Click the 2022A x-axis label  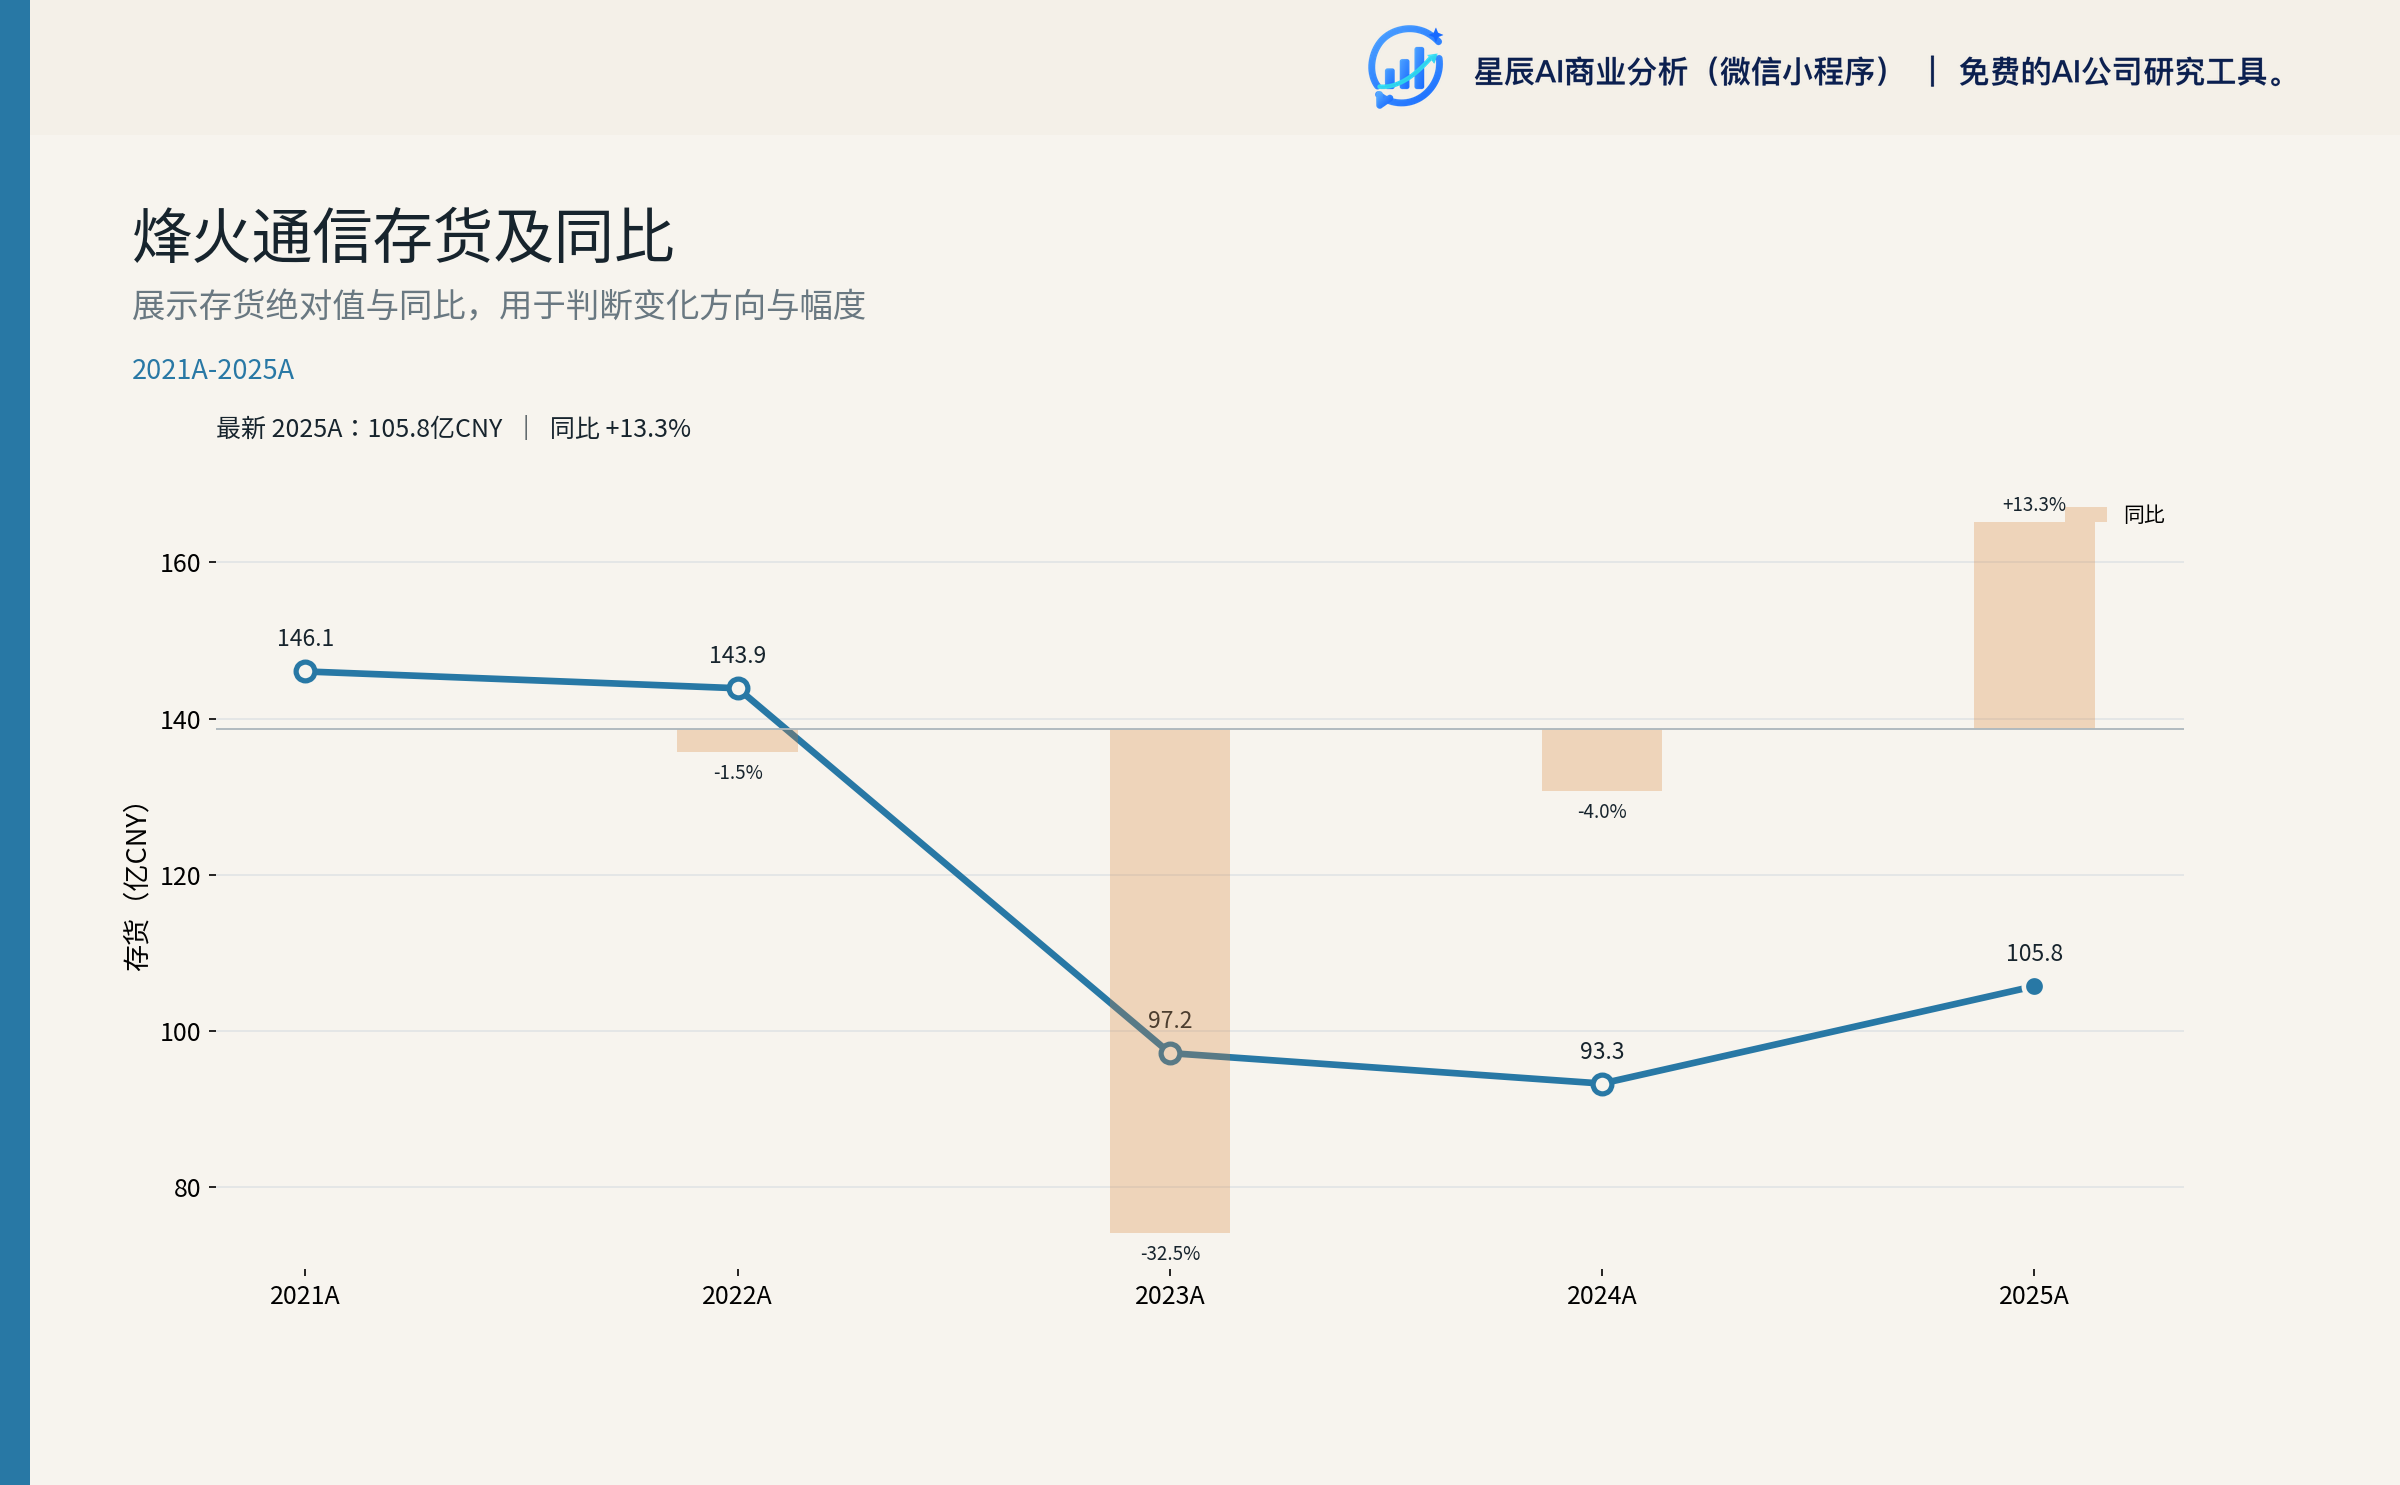click(737, 1296)
